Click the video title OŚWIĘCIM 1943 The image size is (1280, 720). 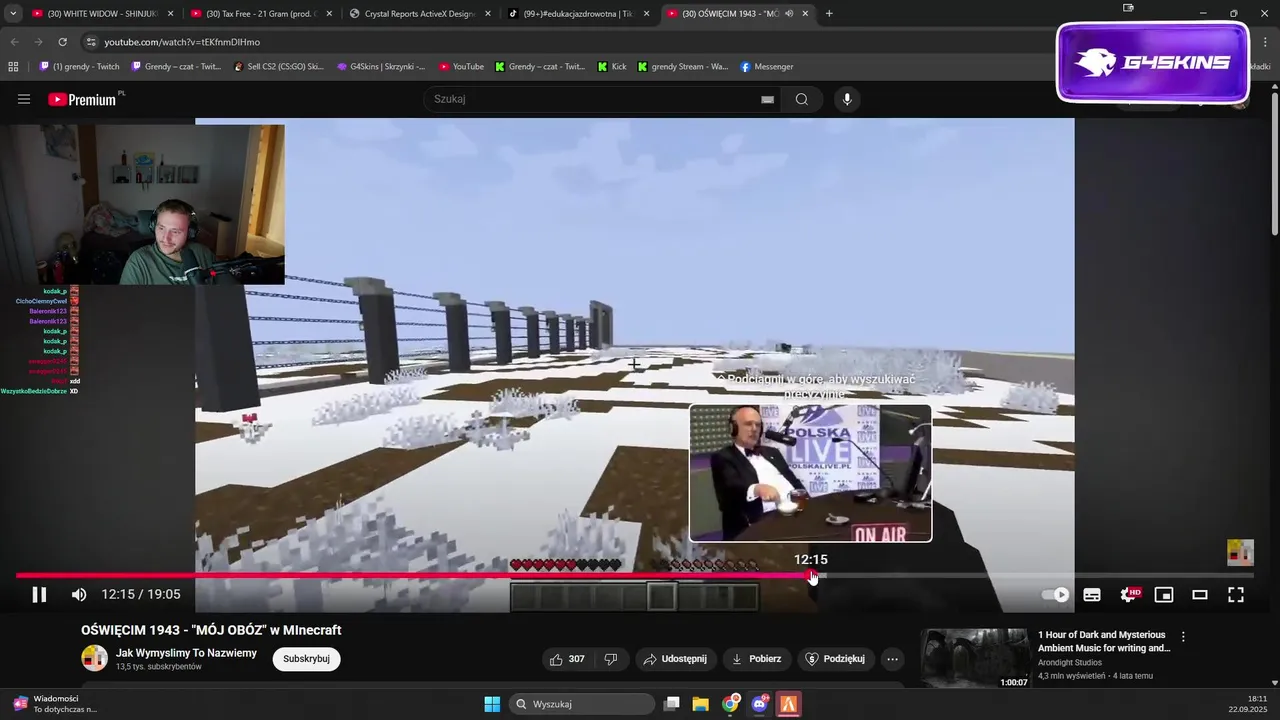[x=211, y=630]
